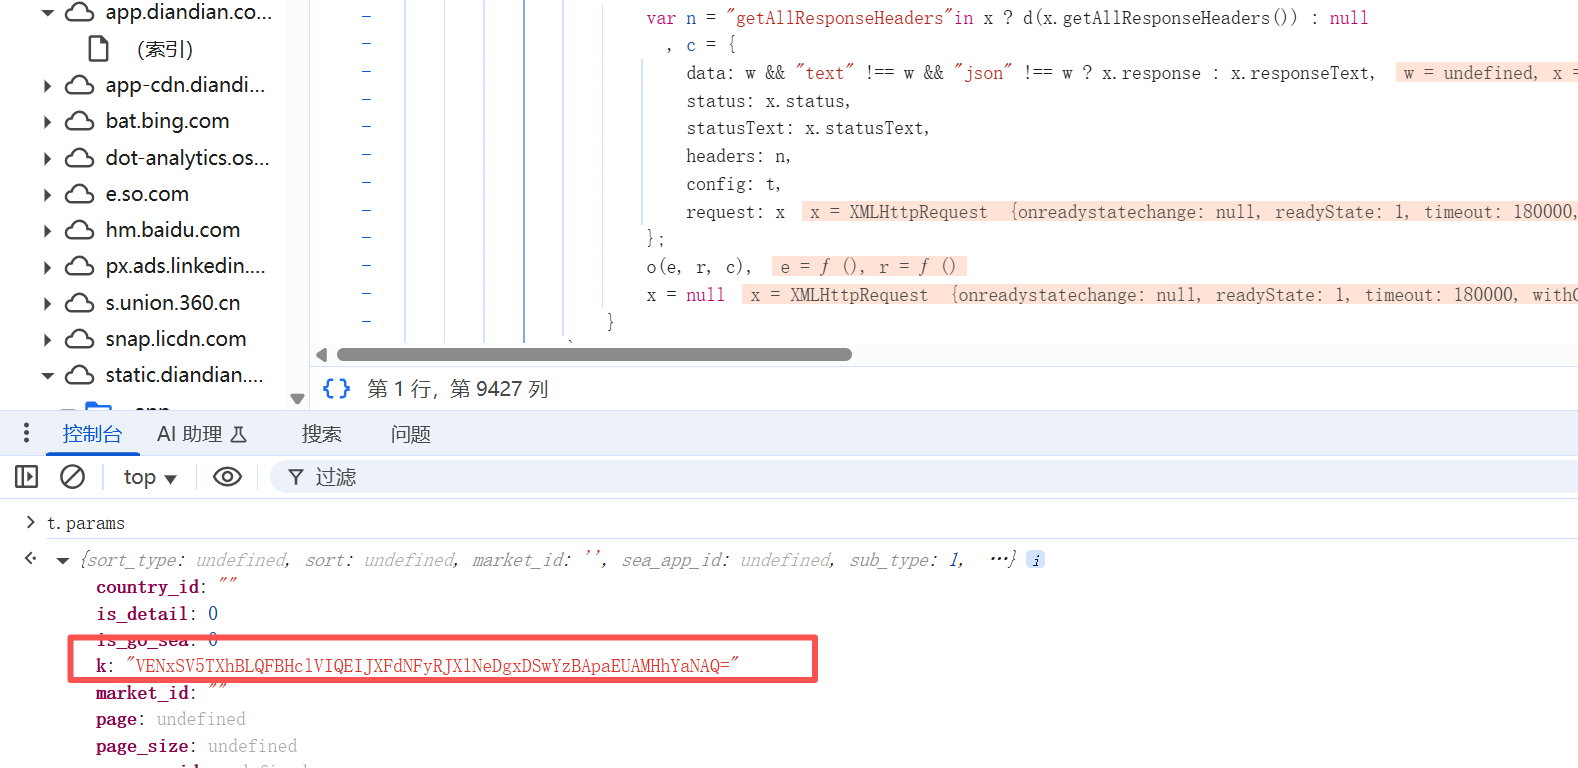Click the '…' ellipsis in the object preview

click(998, 559)
